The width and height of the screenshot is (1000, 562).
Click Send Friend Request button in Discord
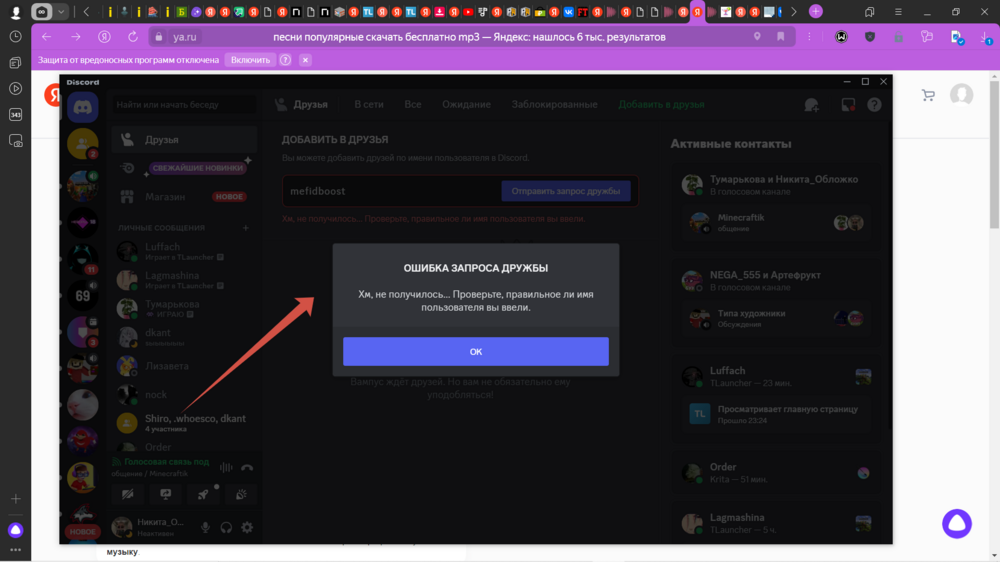(x=566, y=191)
